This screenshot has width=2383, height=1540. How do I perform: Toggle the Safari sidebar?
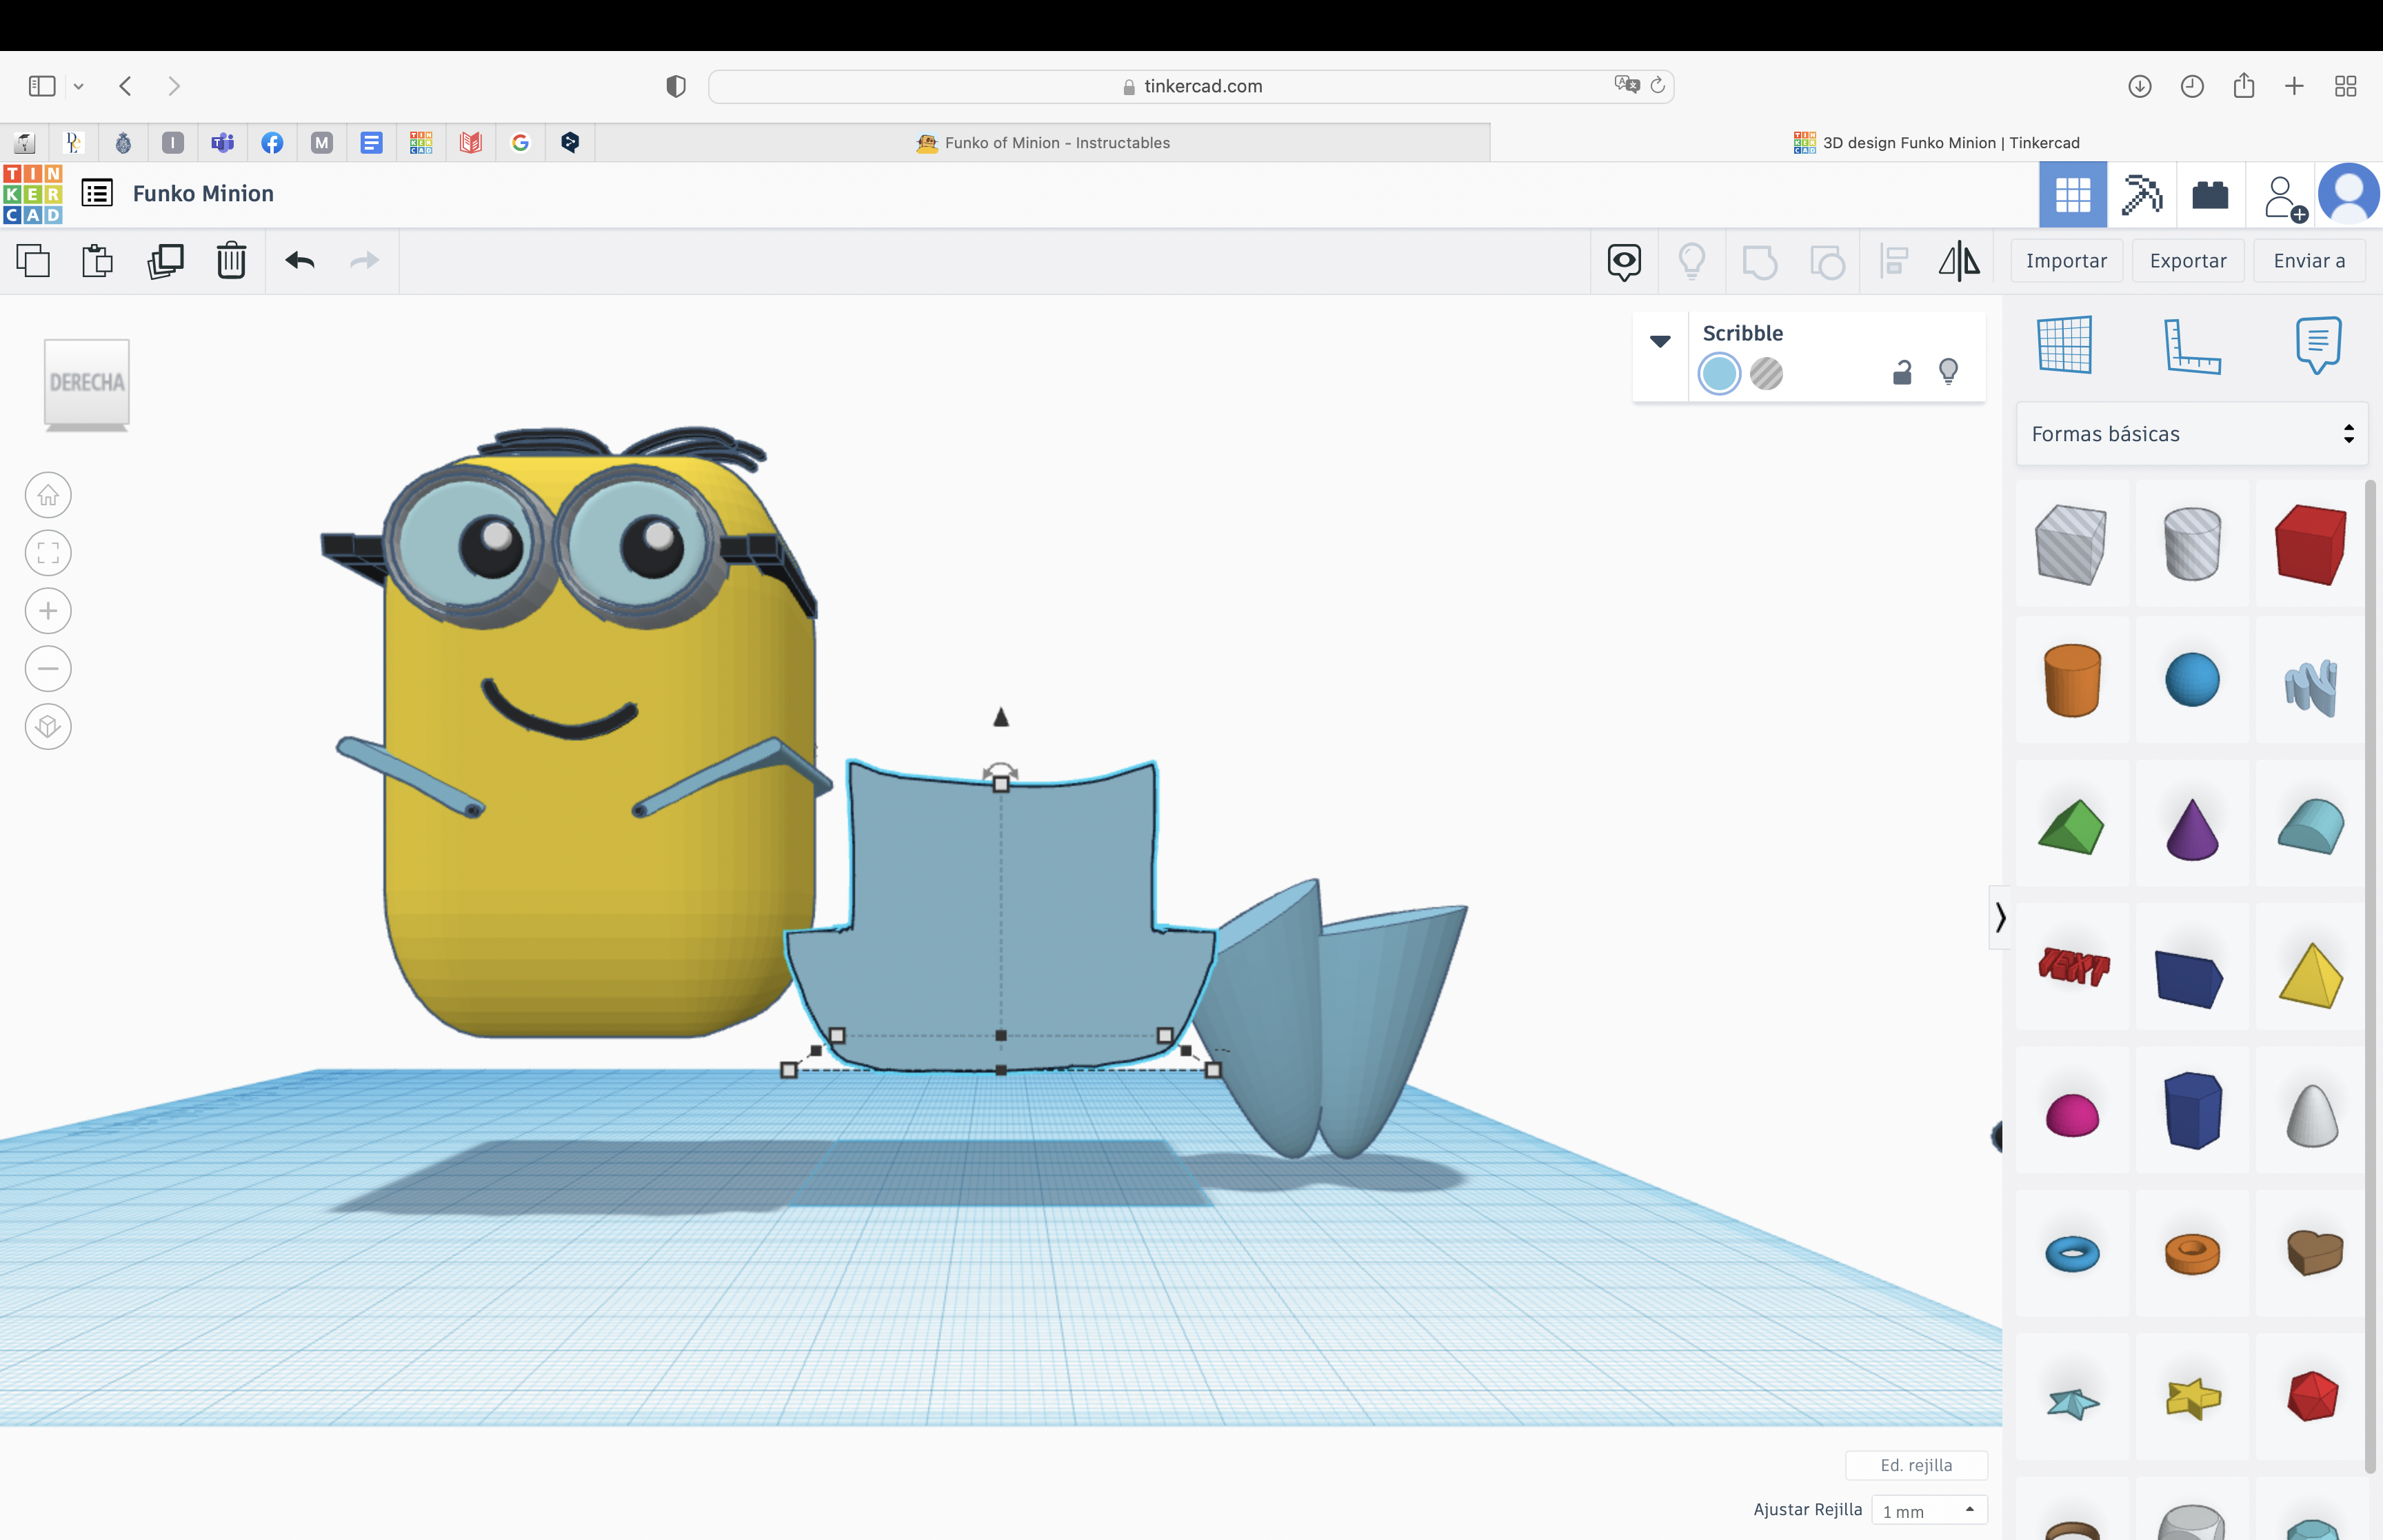point(42,86)
